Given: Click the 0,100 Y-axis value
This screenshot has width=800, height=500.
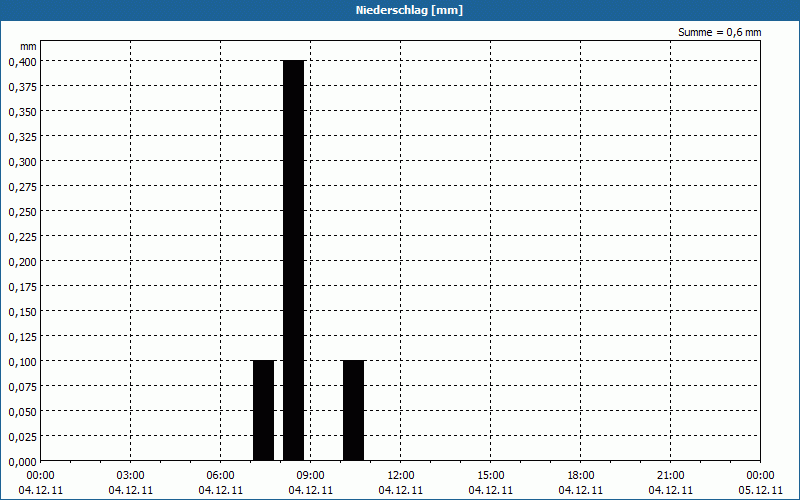Looking at the screenshot, I should coord(22,362).
